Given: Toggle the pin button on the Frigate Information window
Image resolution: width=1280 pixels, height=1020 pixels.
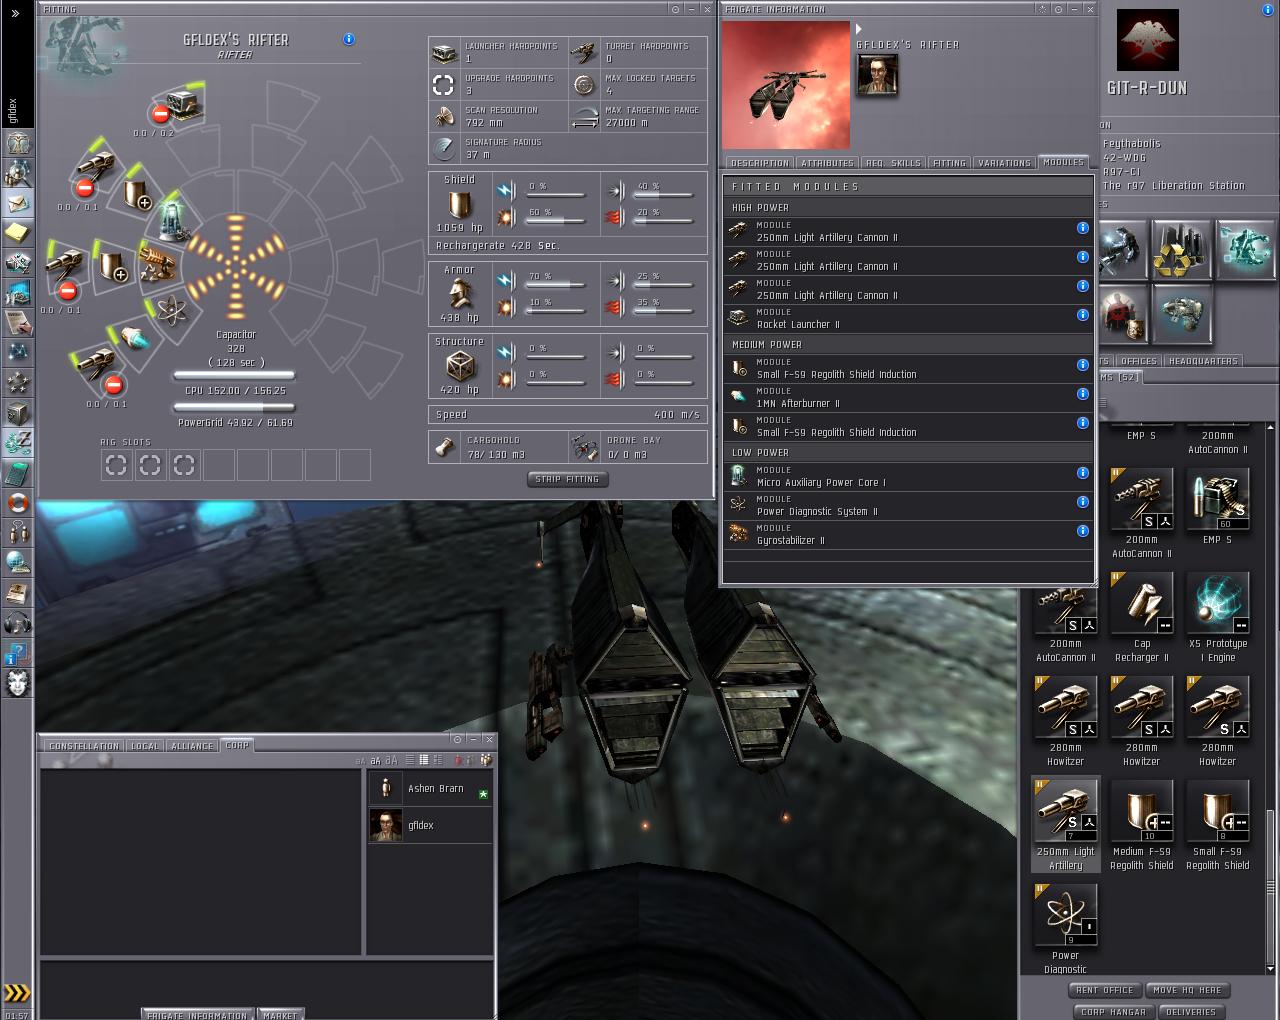Looking at the screenshot, I should click(x=1057, y=9).
